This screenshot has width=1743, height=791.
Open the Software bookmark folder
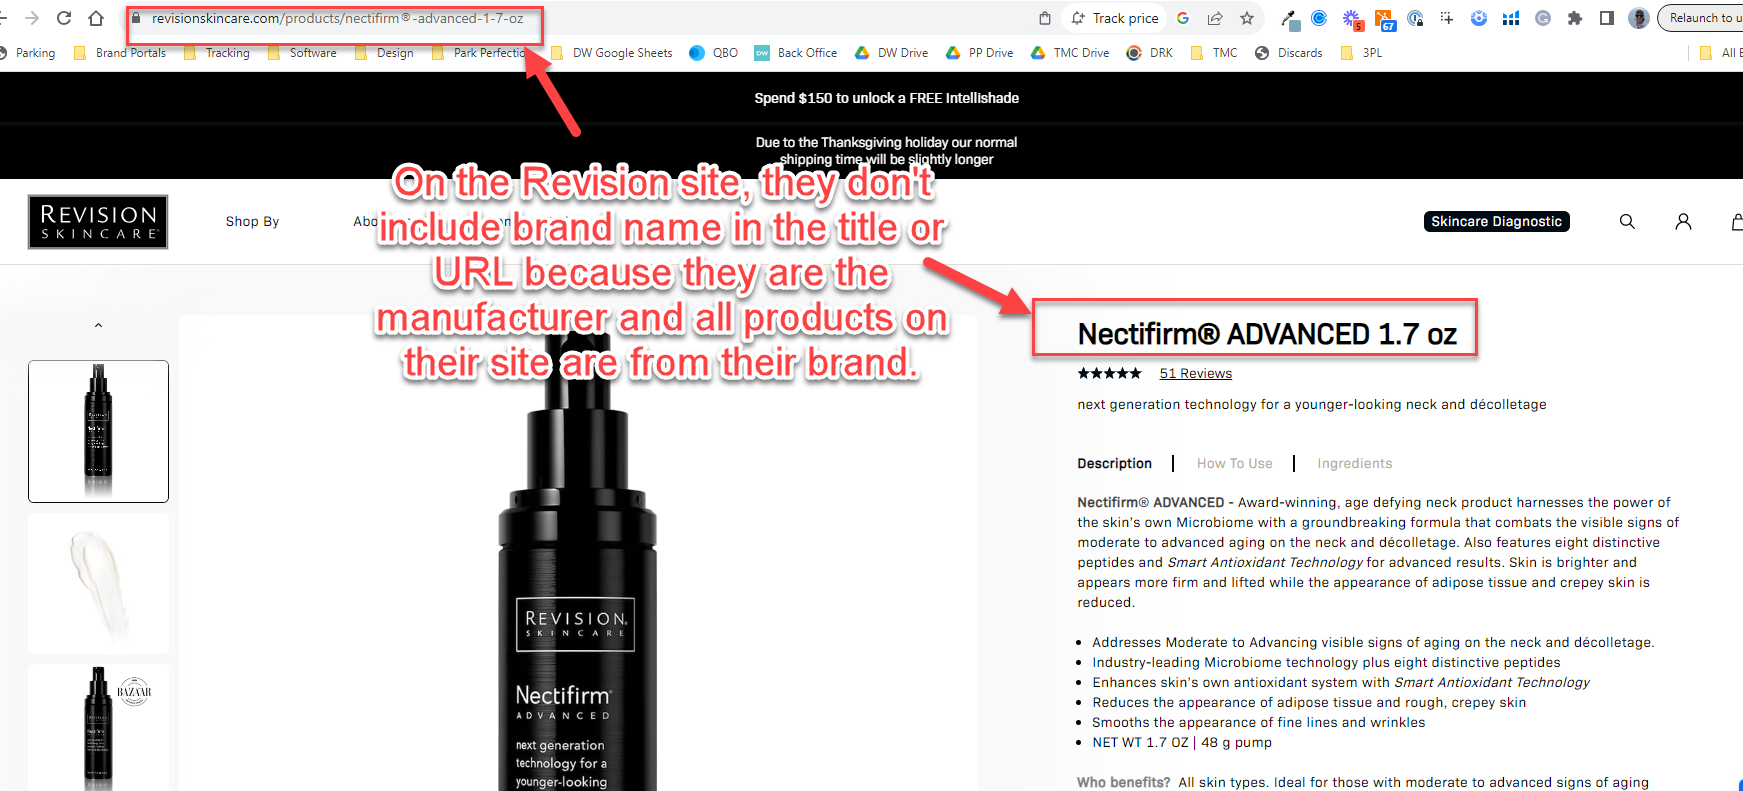(x=303, y=53)
